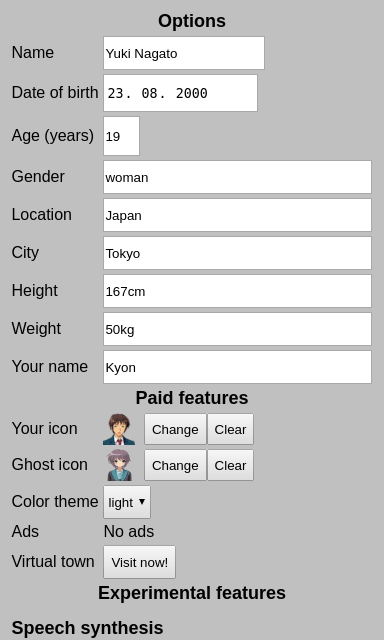Focus the Age years field
The width and height of the screenshot is (384, 640).
pos(121,136)
